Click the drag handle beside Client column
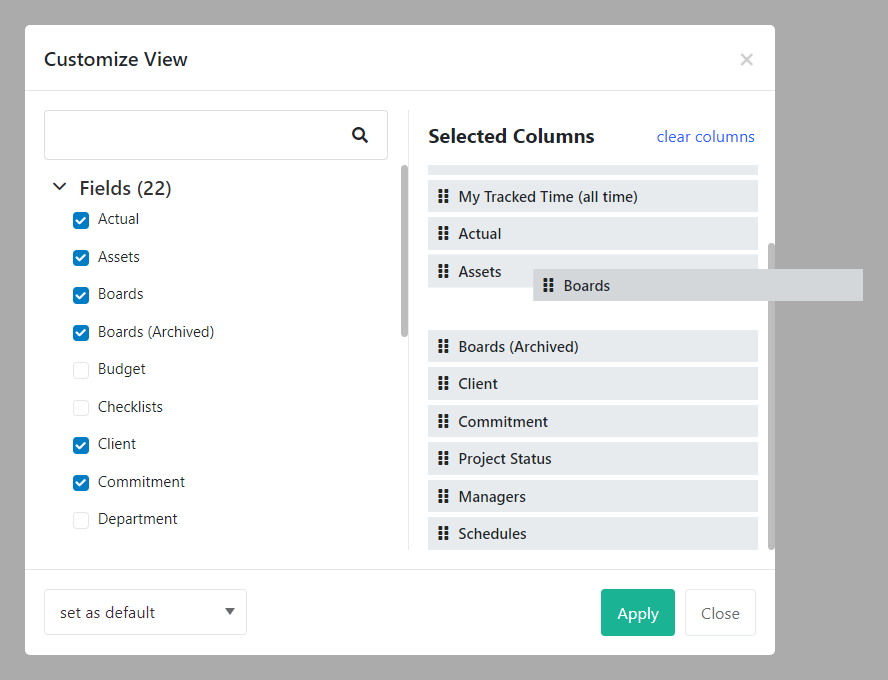The image size is (888, 680). coord(444,383)
